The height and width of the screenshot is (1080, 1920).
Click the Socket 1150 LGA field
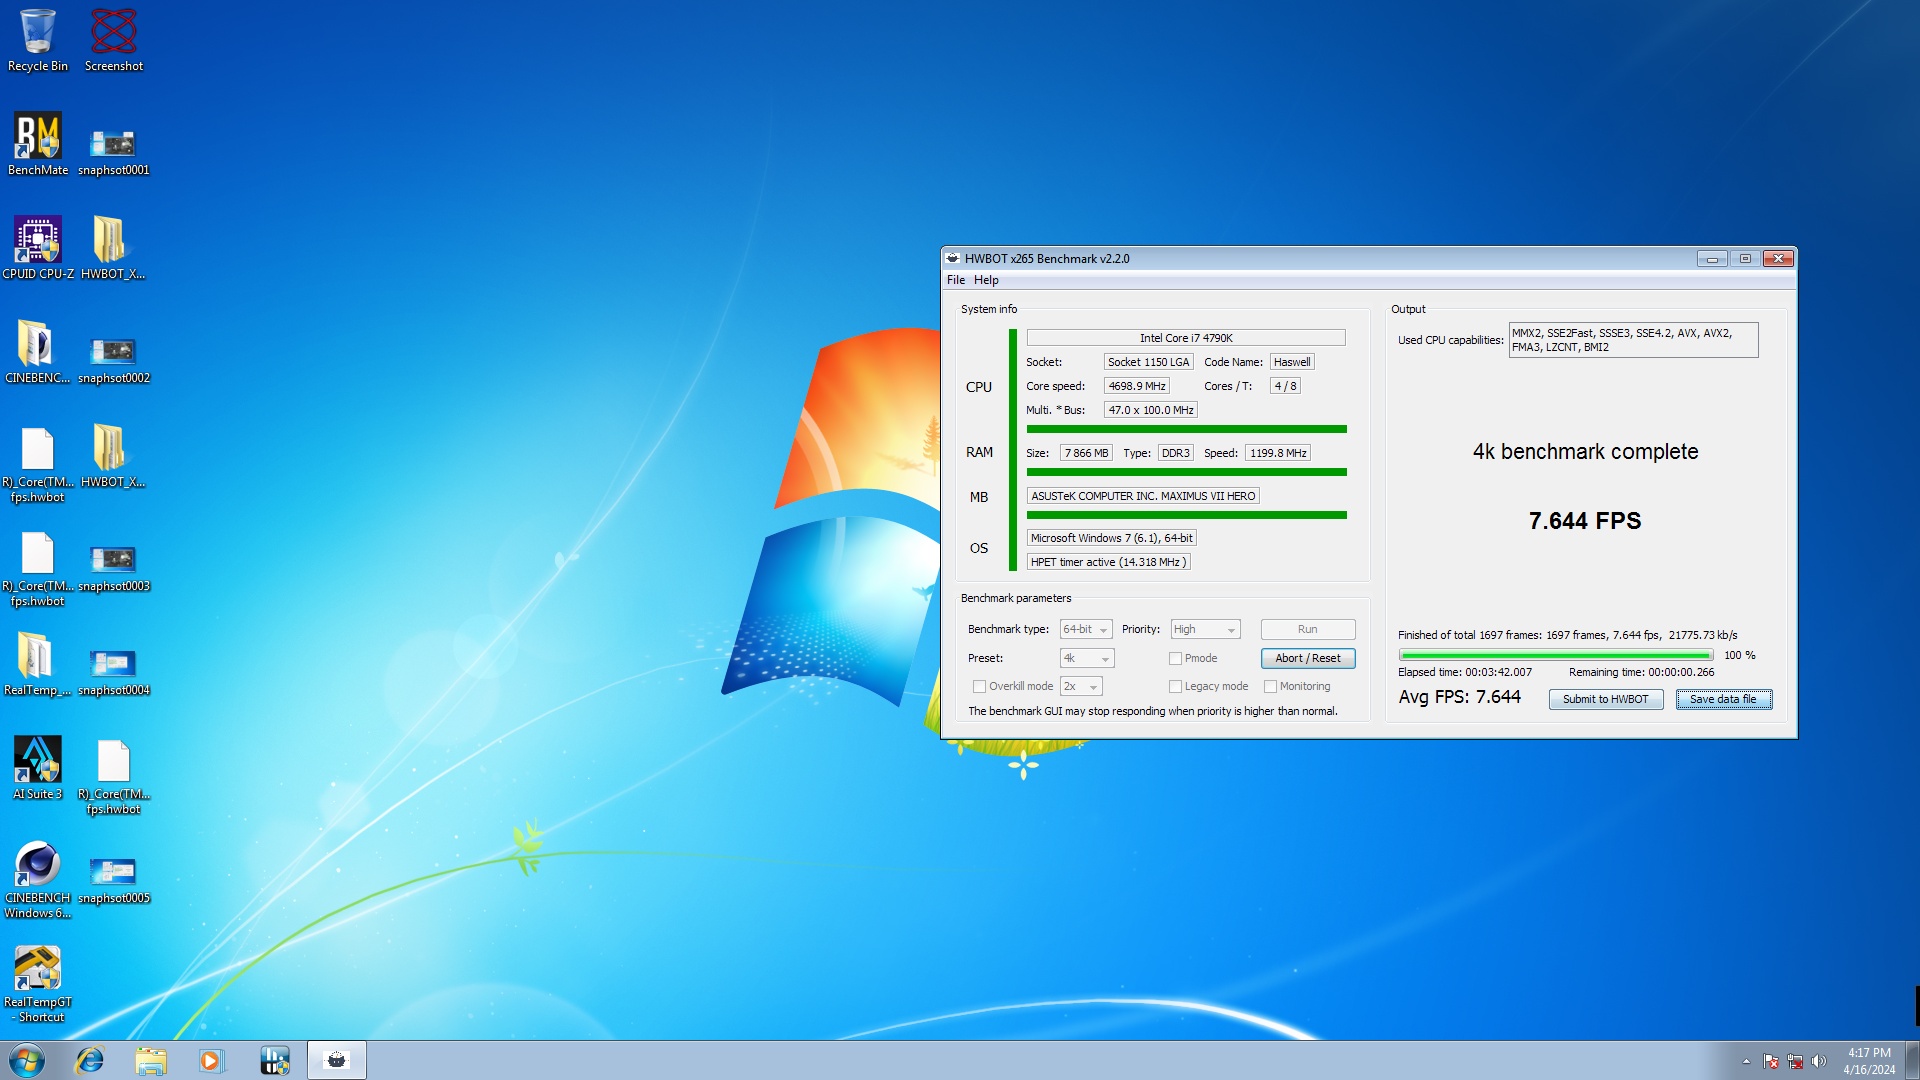pos(1149,362)
